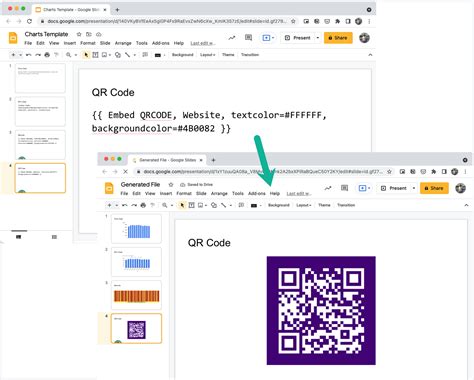
Task: Star the Charts Template presentation
Action: 79,34
